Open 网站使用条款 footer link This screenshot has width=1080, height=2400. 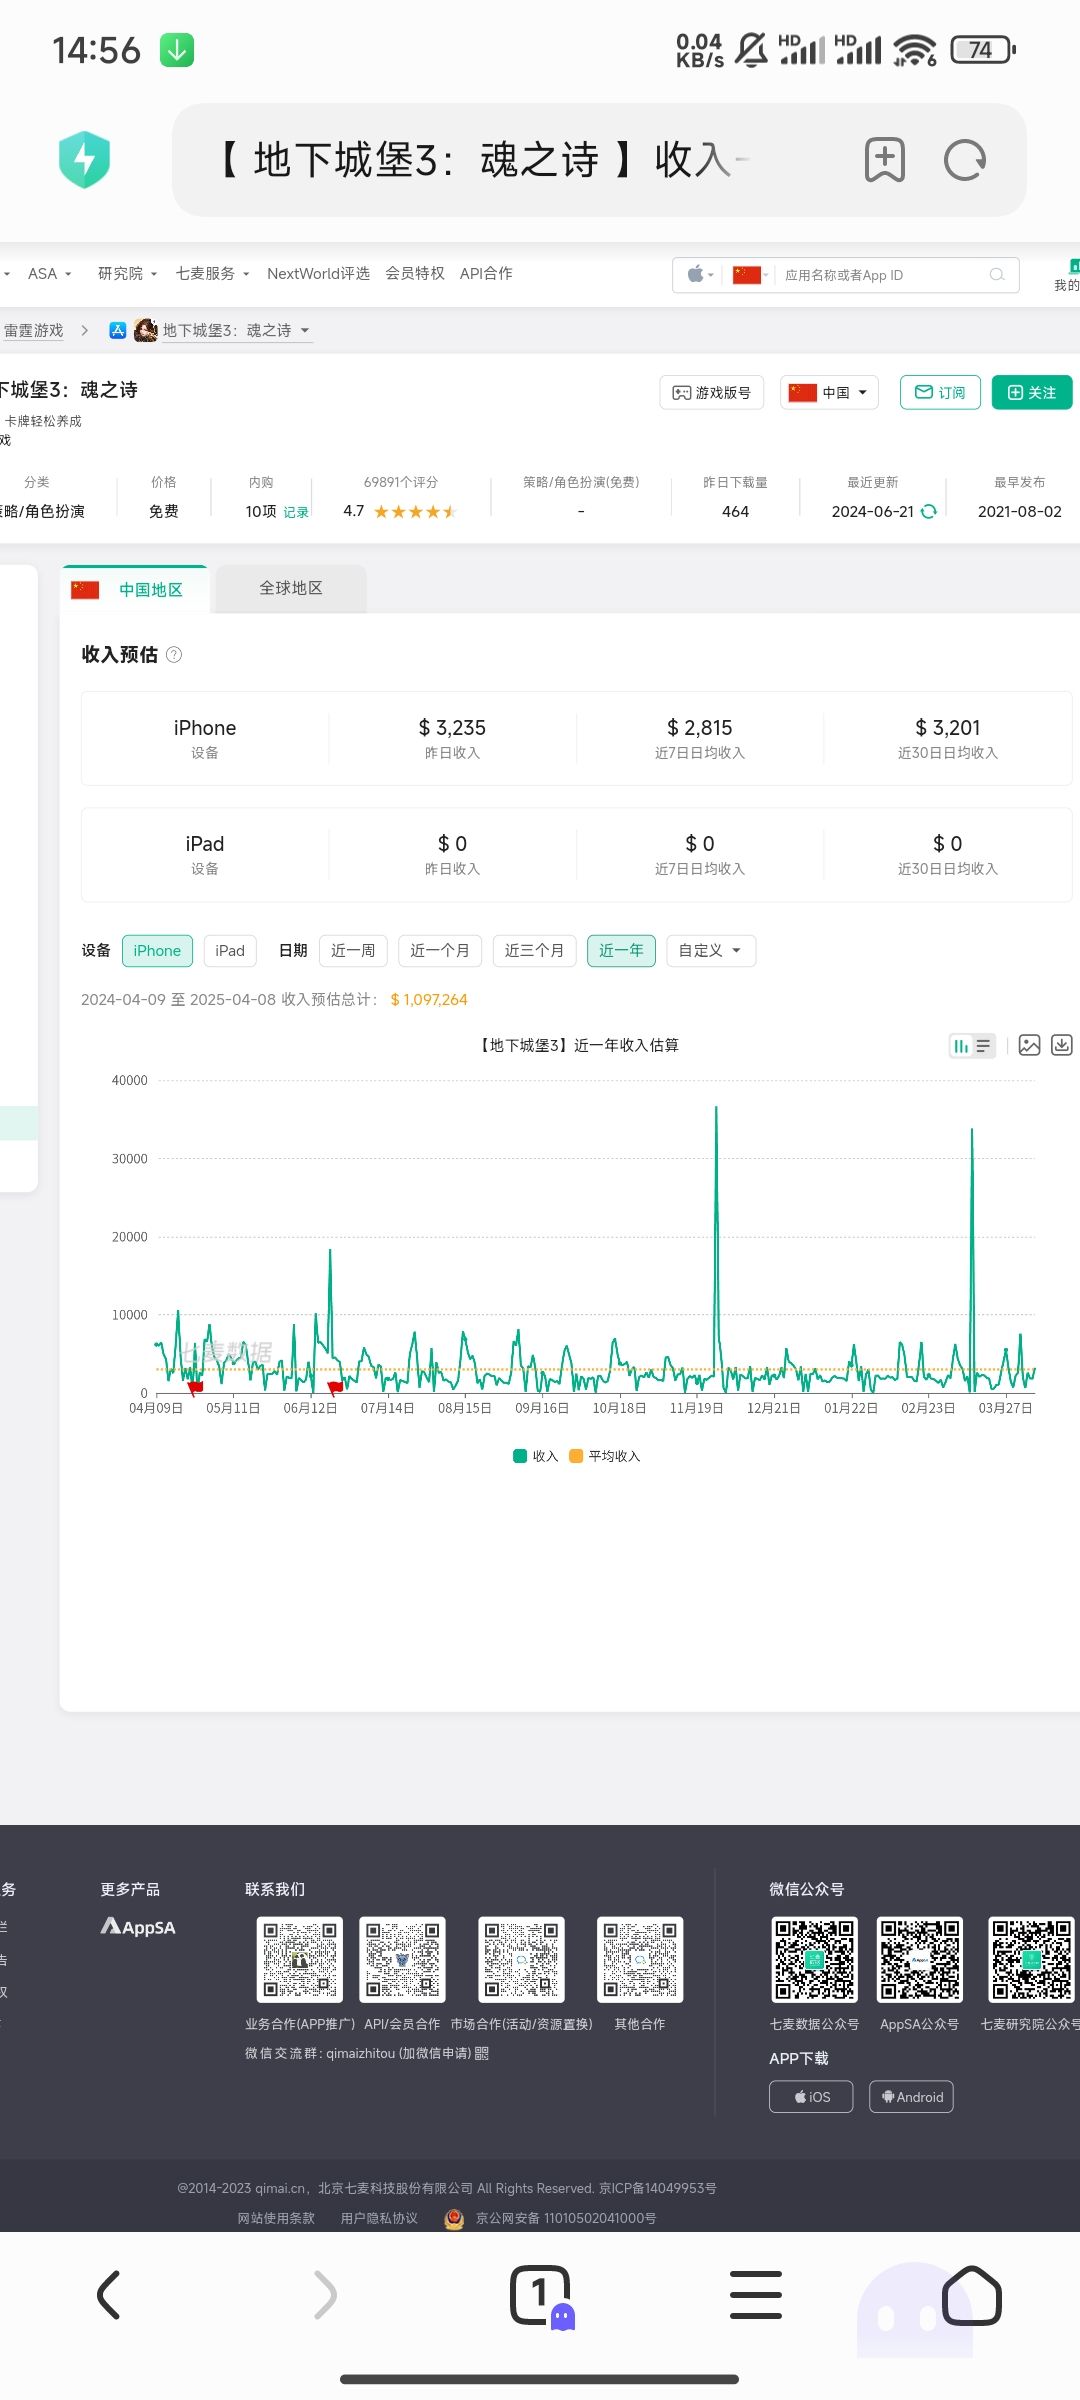pos(276,2218)
